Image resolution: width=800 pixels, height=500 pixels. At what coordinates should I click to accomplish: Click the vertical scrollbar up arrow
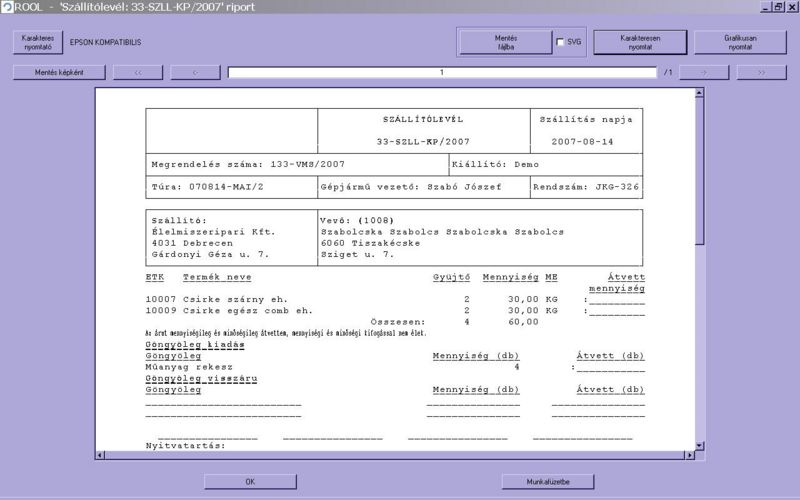[x=700, y=93]
